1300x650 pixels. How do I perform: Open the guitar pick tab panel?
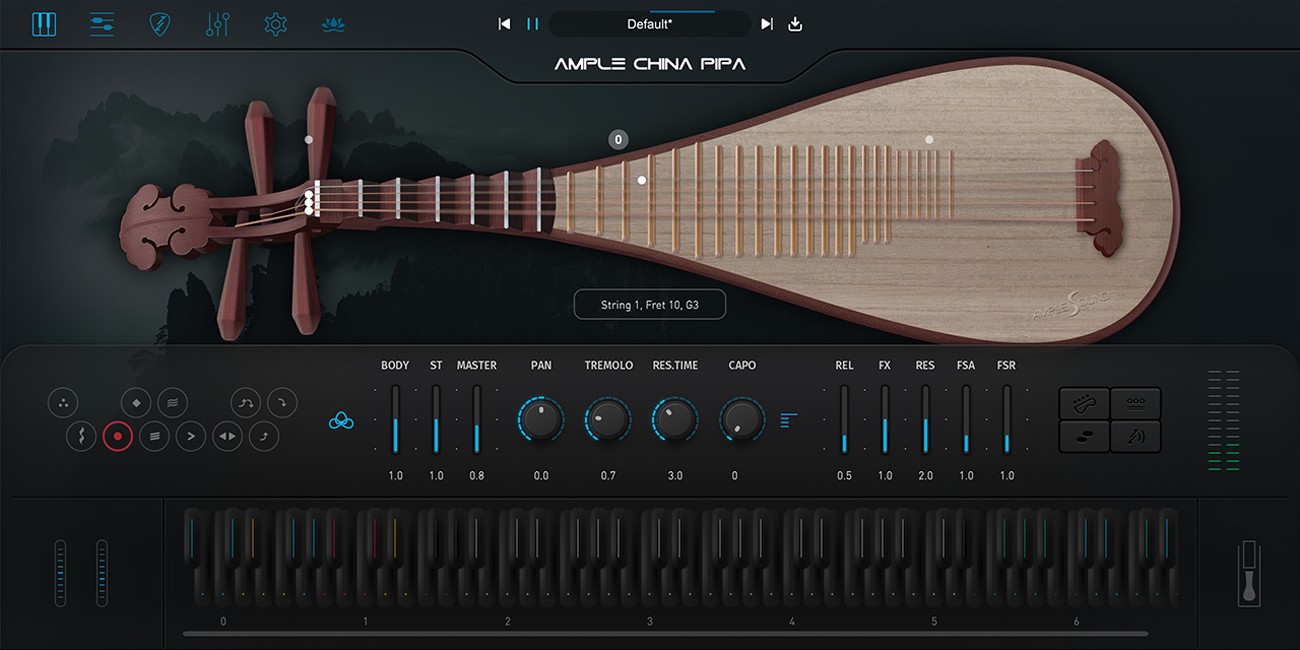[159, 24]
